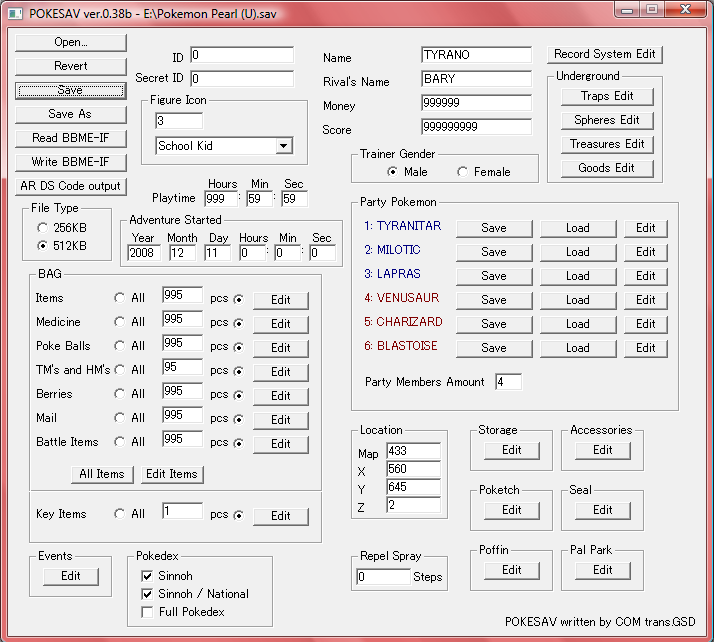
Task: Click the Adventure Started Year field
Action: pos(144,253)
